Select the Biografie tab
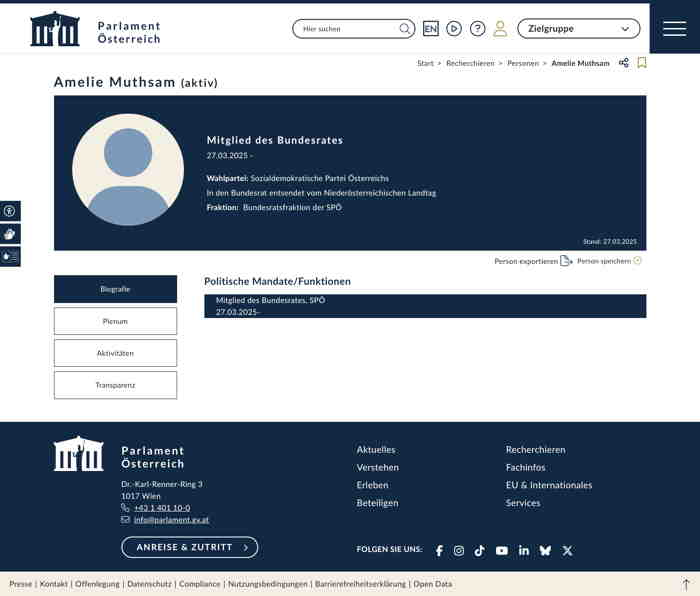The image size is (700, 596). (x=115, y=289)
